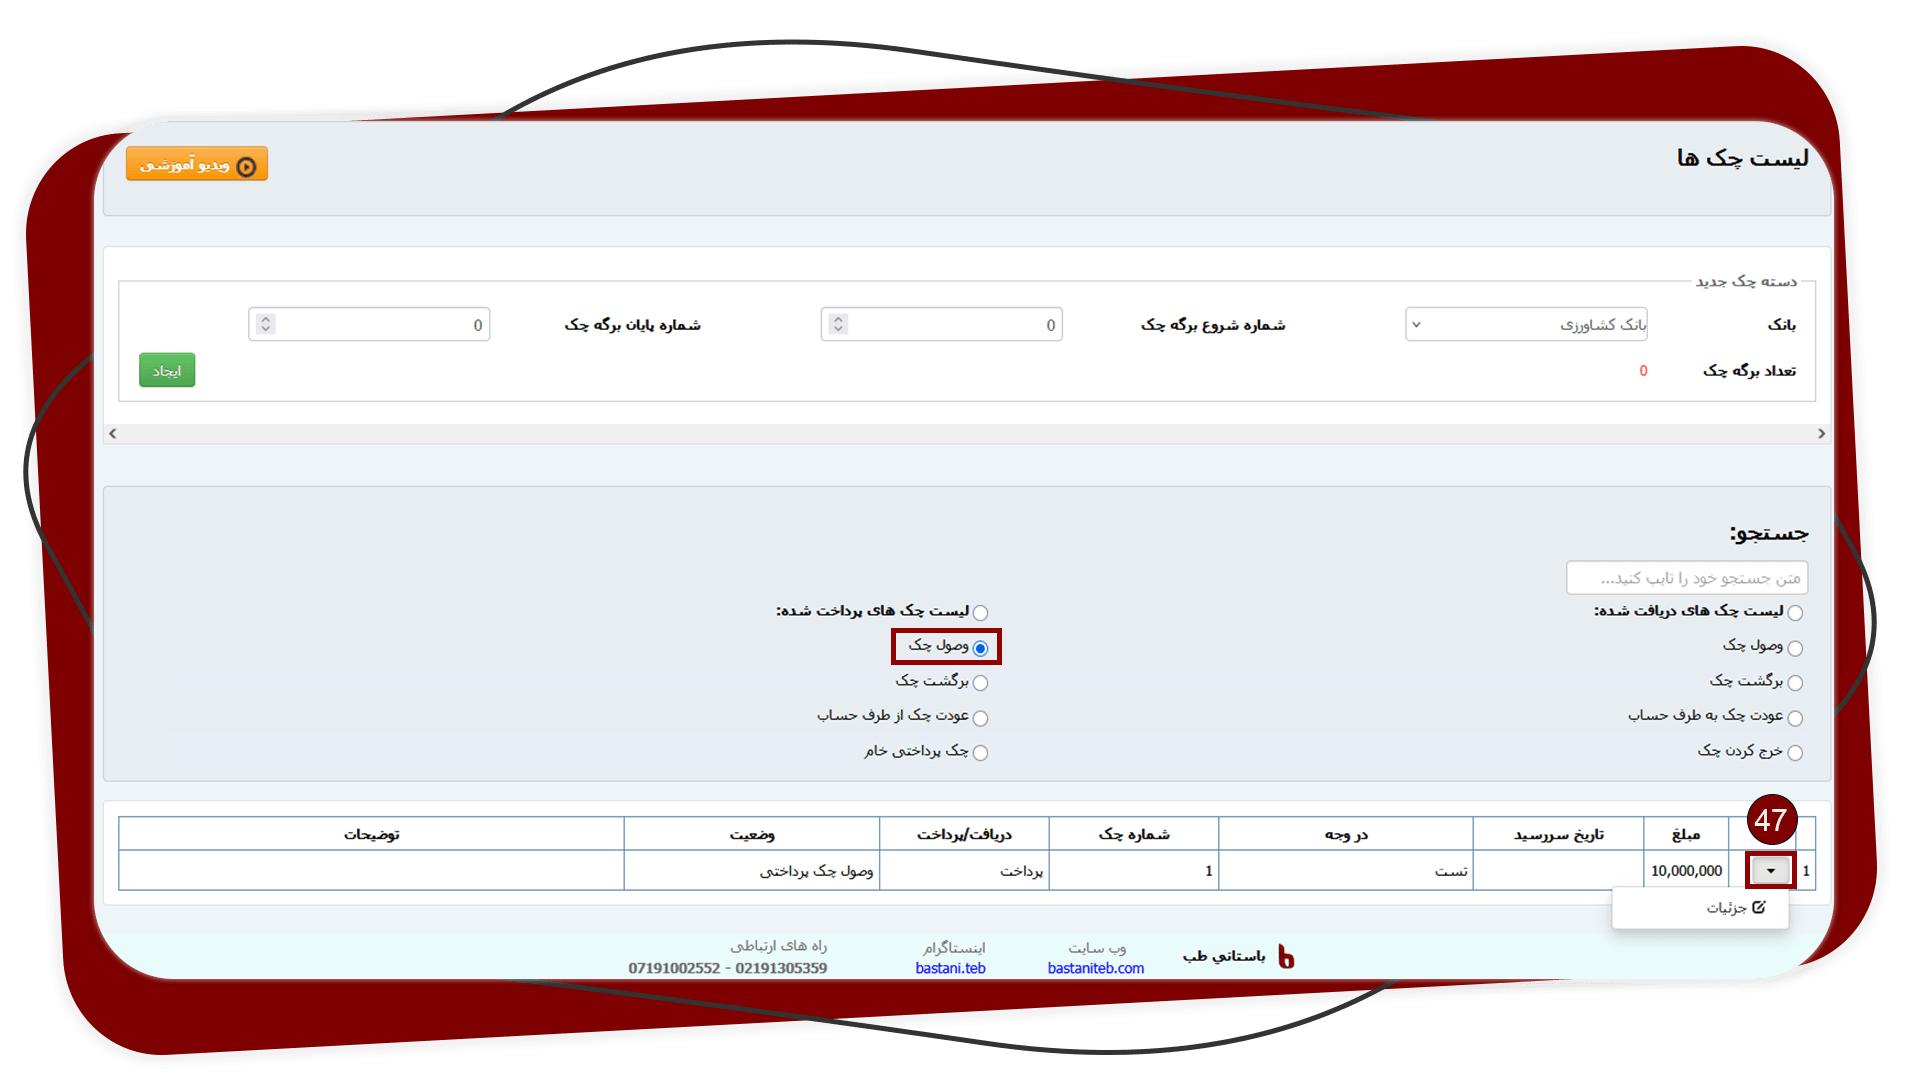
Task: Select the عودت چک از طرف حساب radio
Action: point(980,717)
